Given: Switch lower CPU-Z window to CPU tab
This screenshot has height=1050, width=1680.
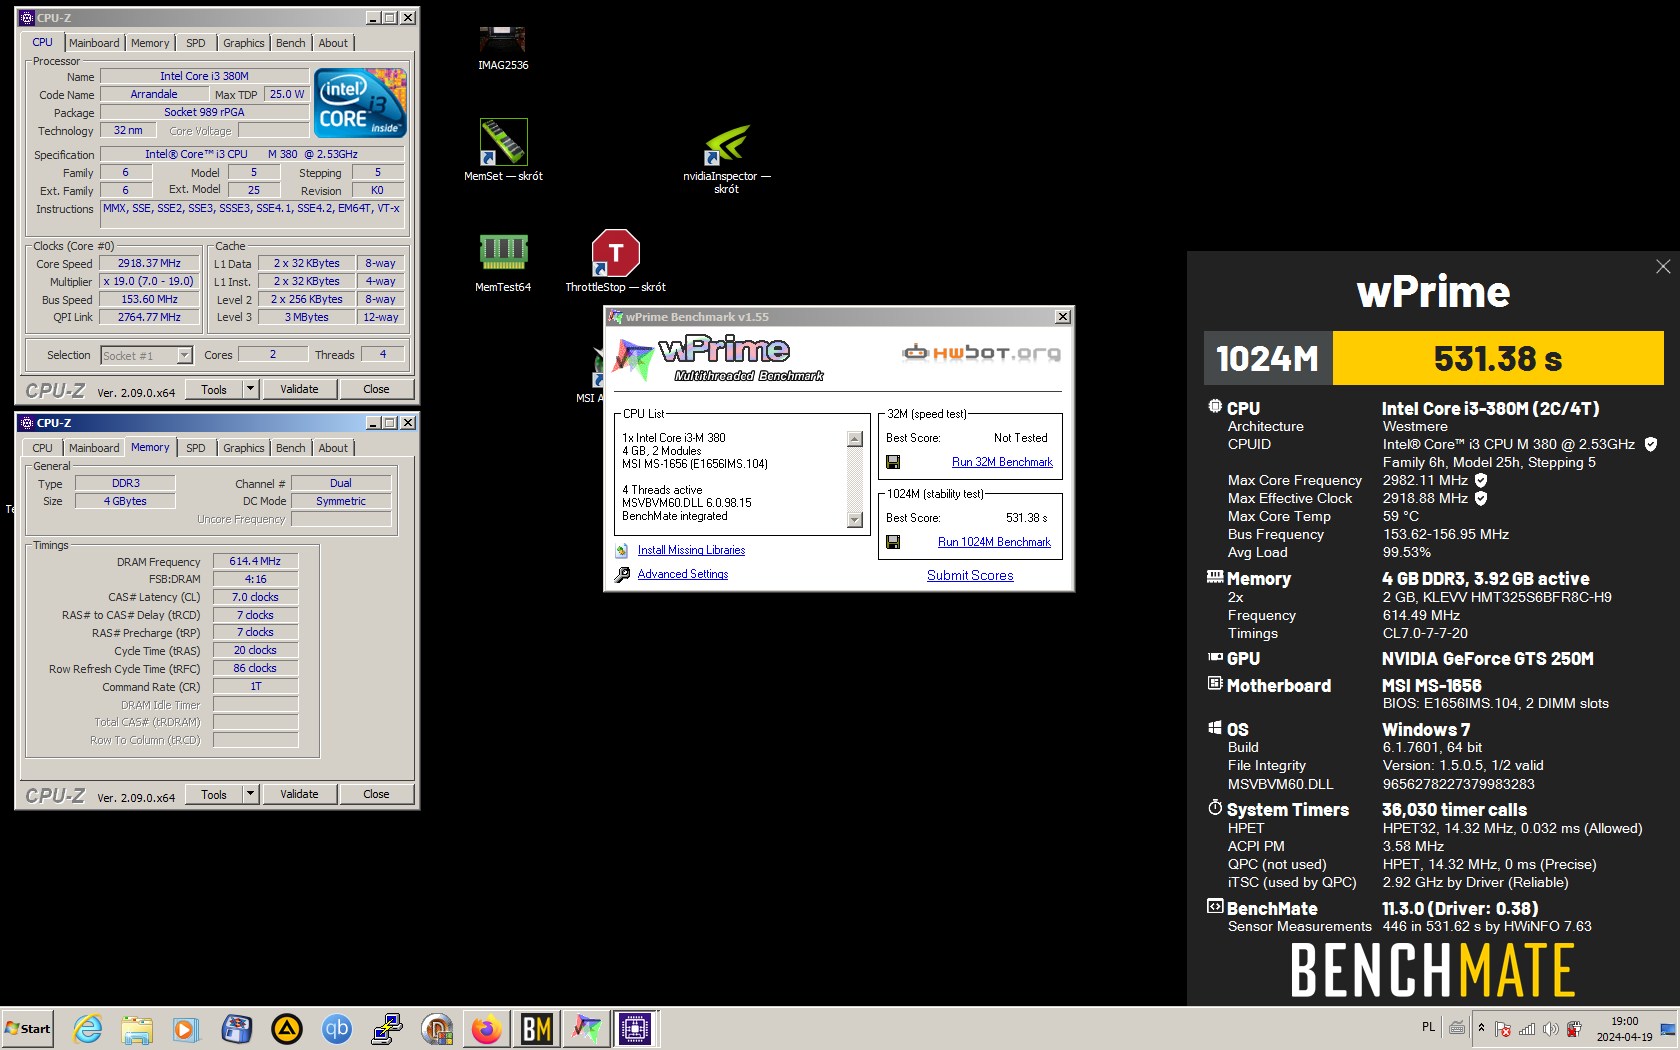Looking at the screenshot, I should [x=42, y=448].
